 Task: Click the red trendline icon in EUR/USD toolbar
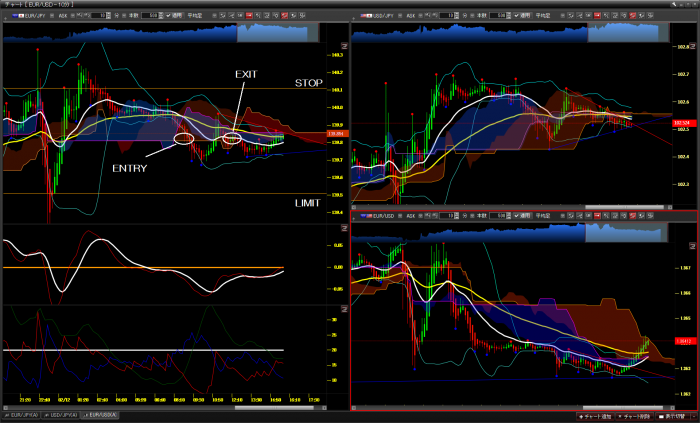tap(633, 216)
